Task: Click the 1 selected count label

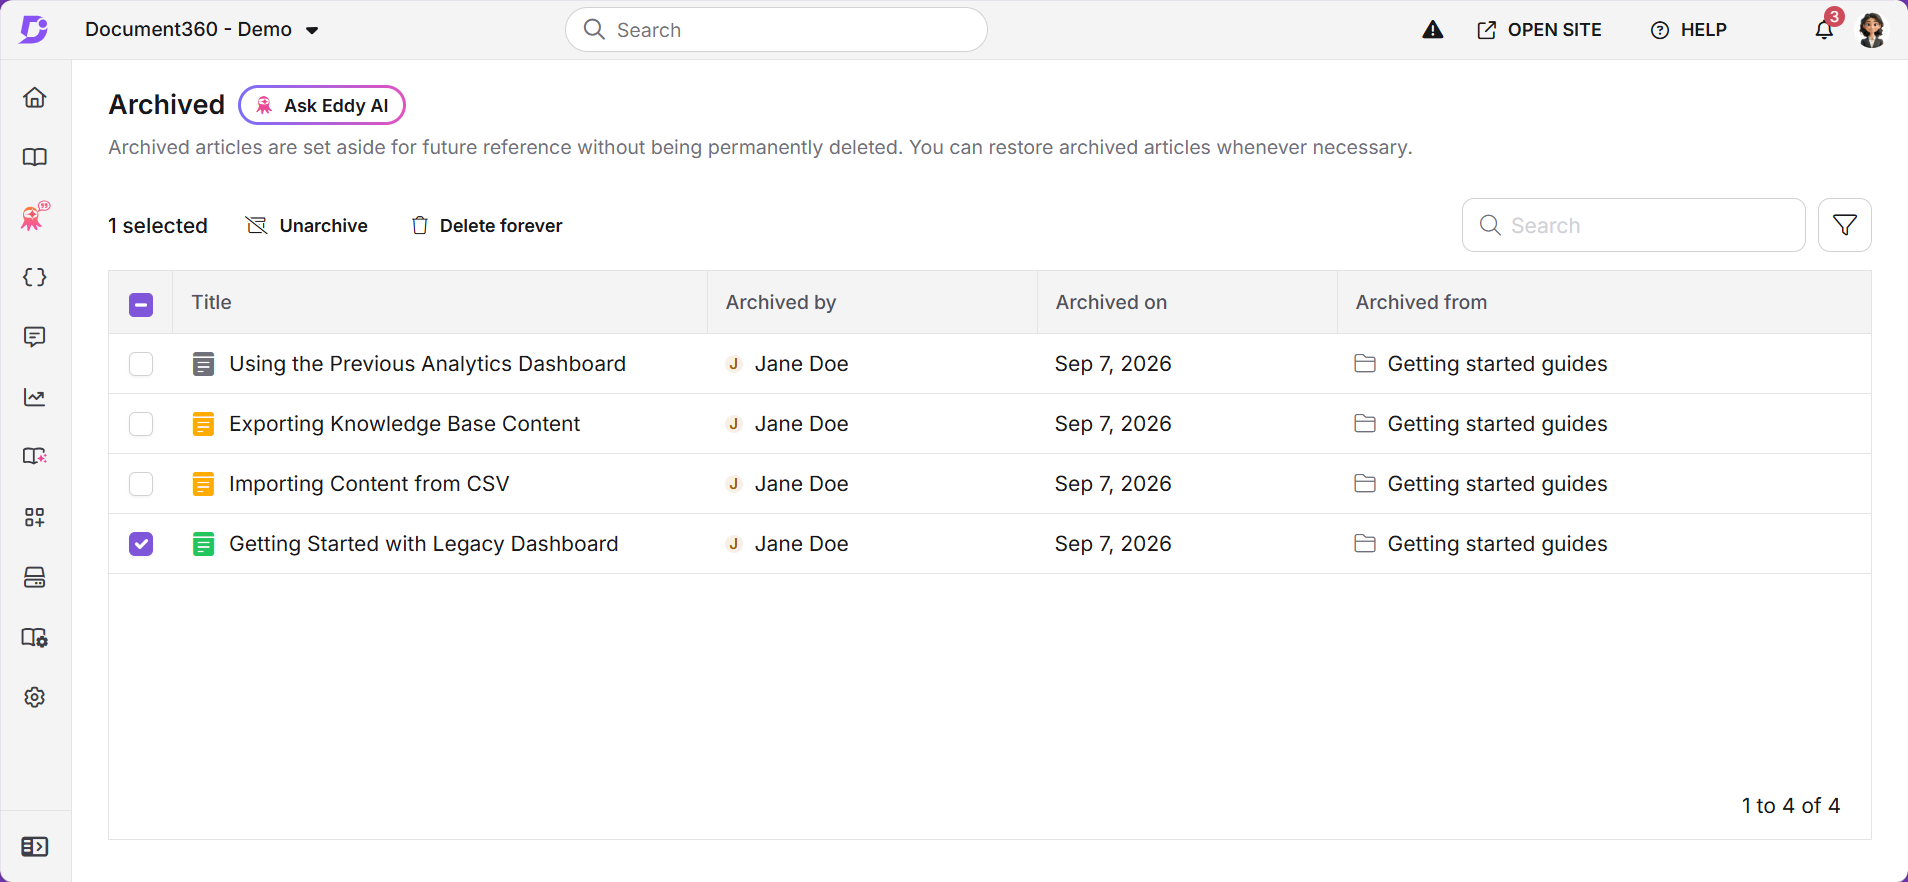Action: click(x=158, y=226)
